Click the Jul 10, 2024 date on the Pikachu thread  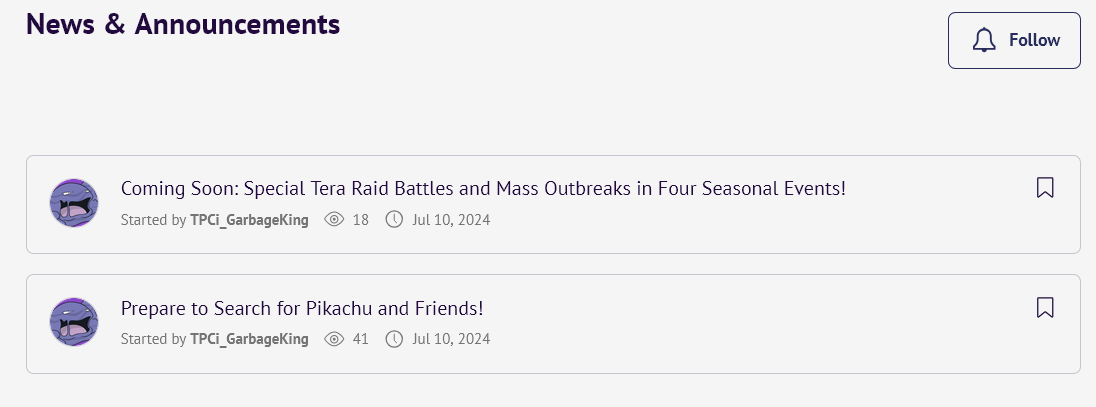point(451,339)
